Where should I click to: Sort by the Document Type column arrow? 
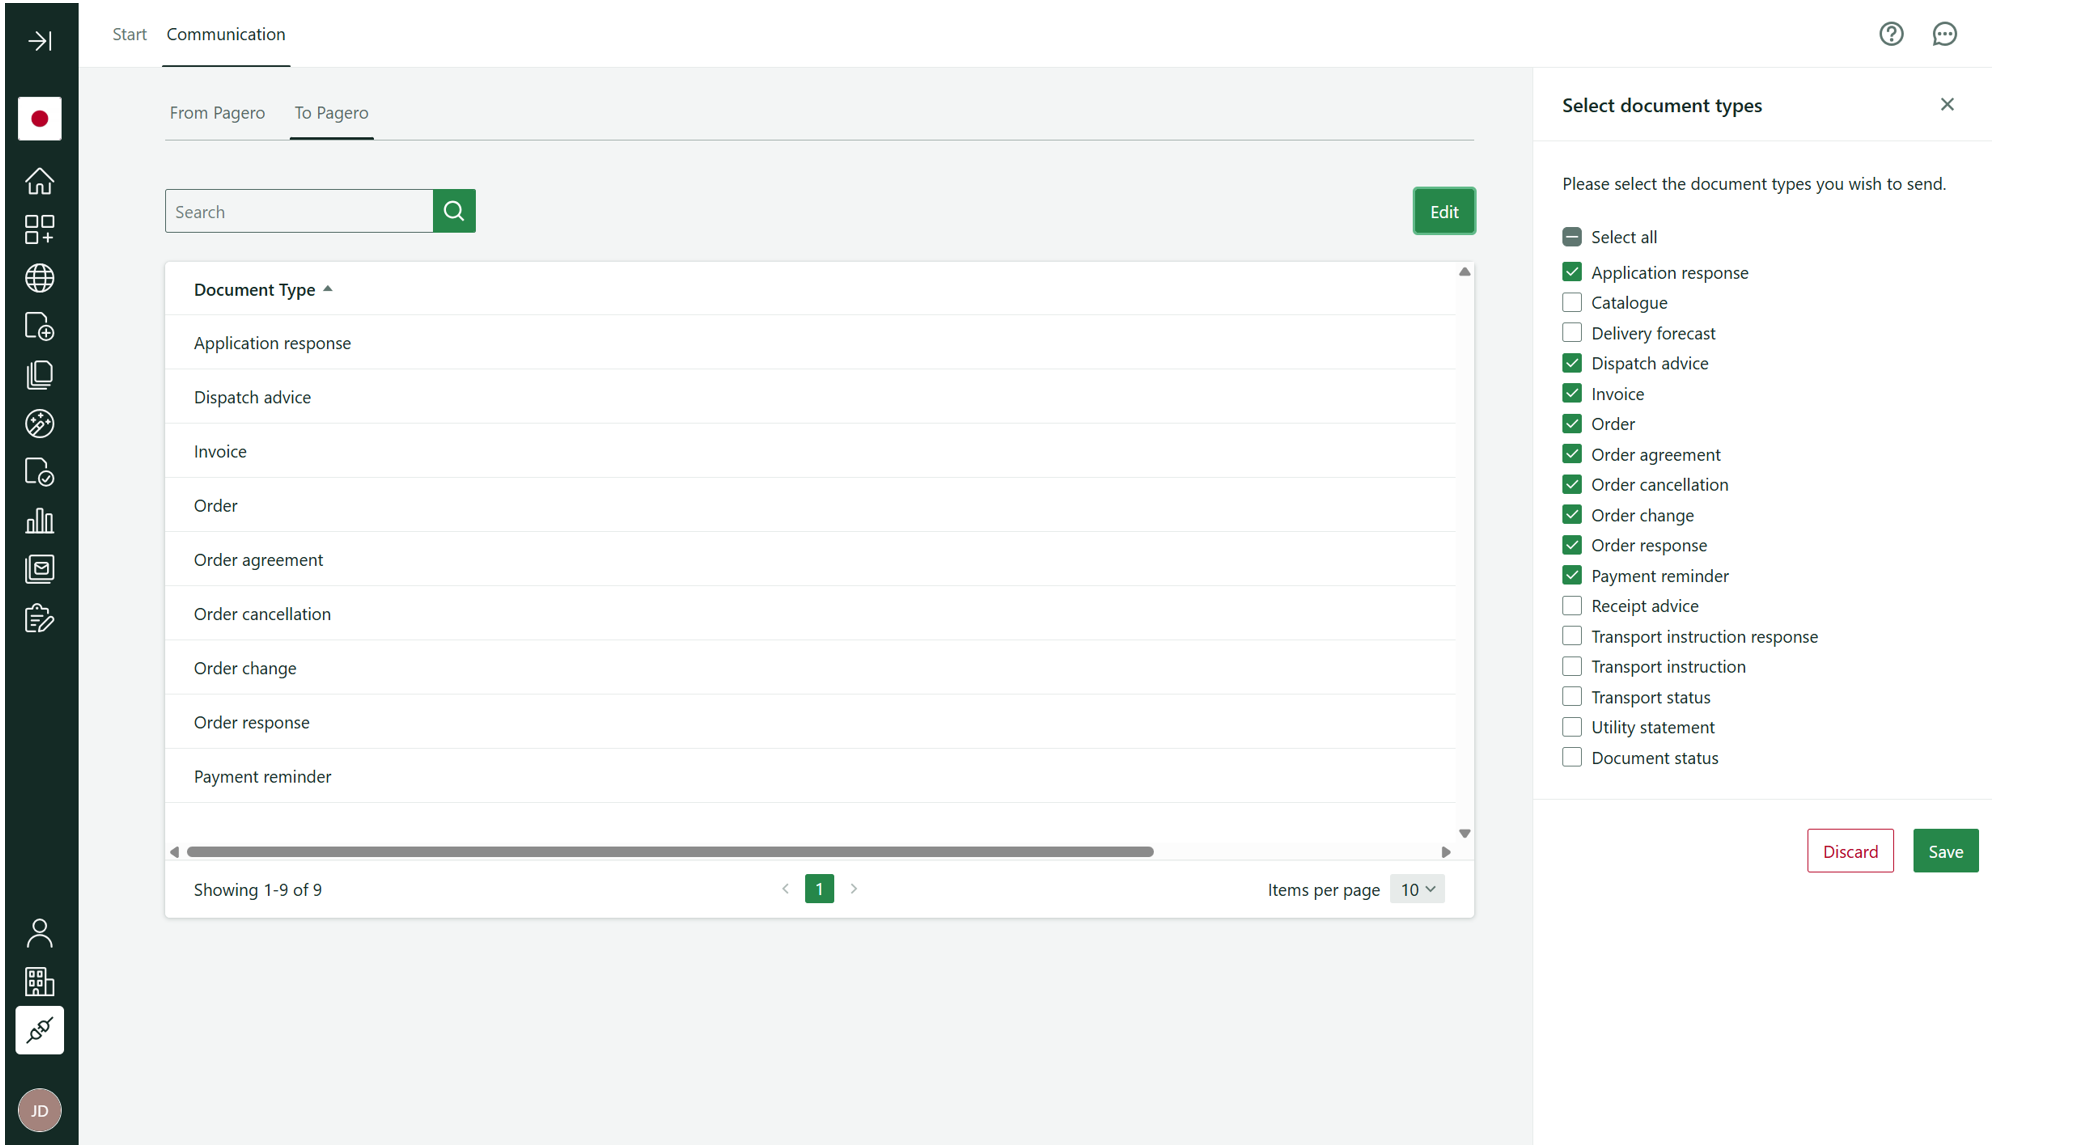pyautogui.click(x=328, y=289)
